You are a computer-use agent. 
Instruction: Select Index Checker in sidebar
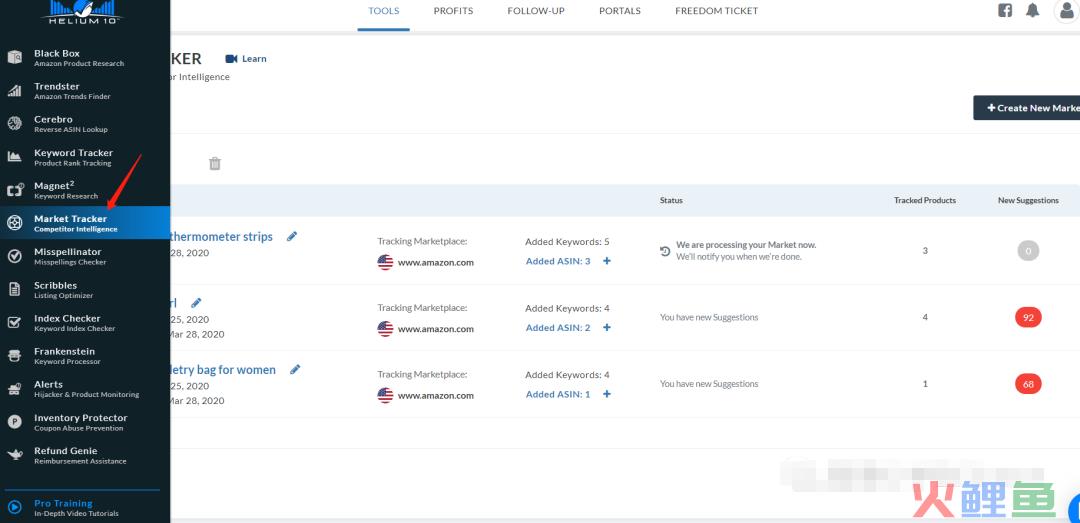tap(85, 322)
